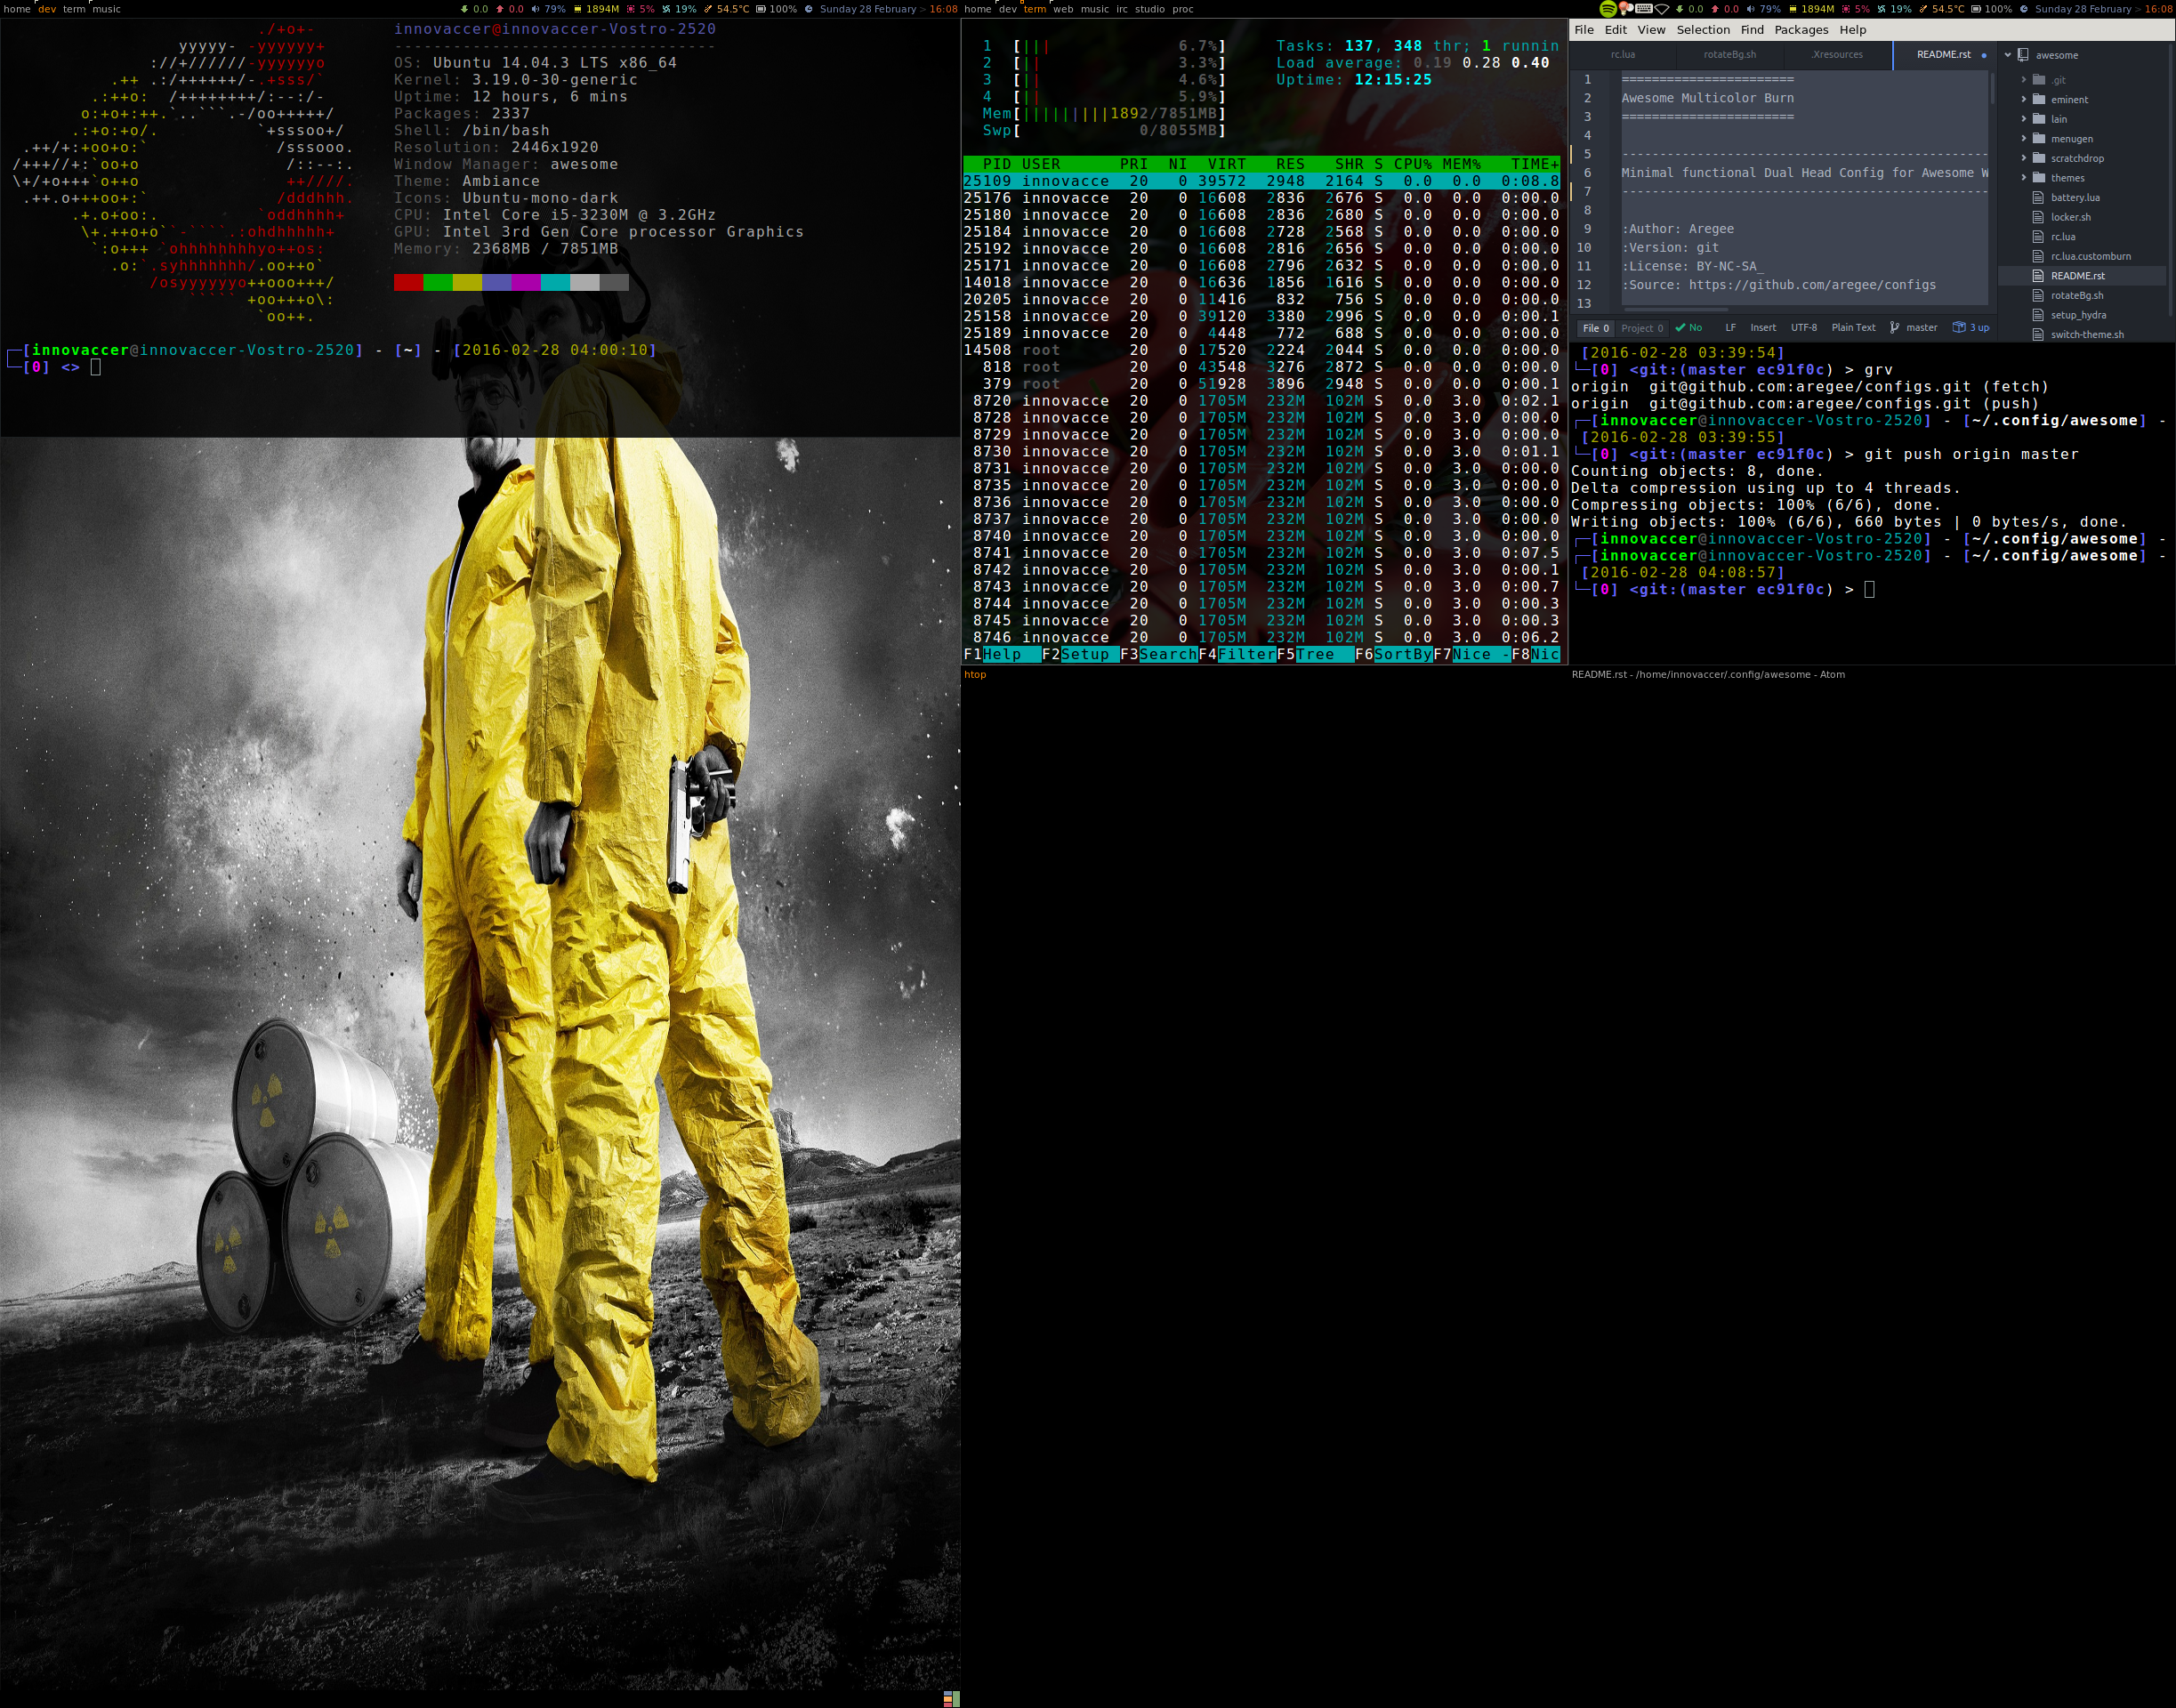This screenshot has width=2176, height=1708.
Task: Open Atom's Packages menu
Action: 1801,30
